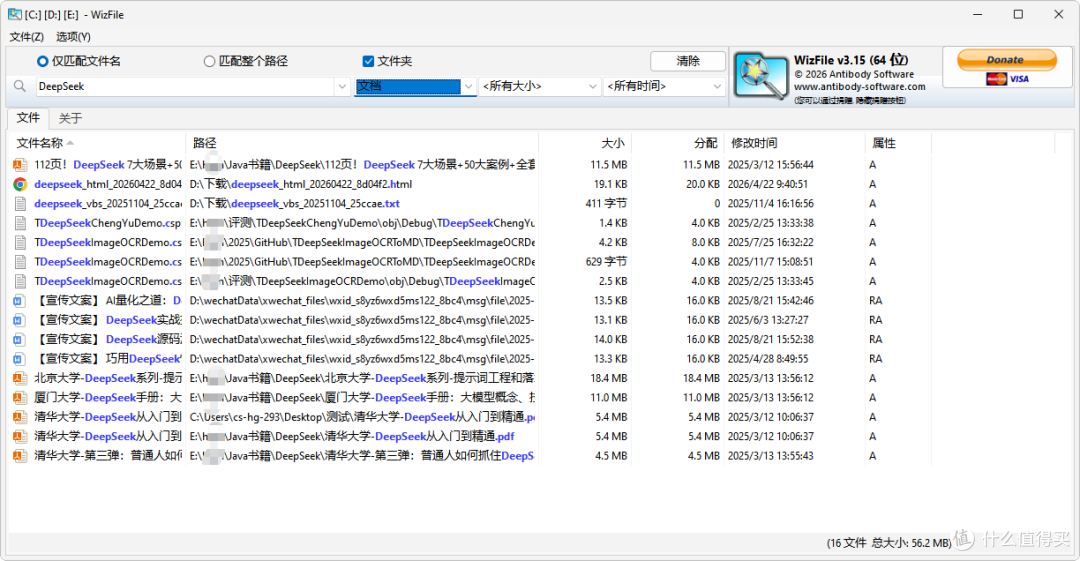The width and height of the screenshot is (1080, 561).
Task: Uncheck the '文件夹' checkbox
Action: click(x=368, y=61)
